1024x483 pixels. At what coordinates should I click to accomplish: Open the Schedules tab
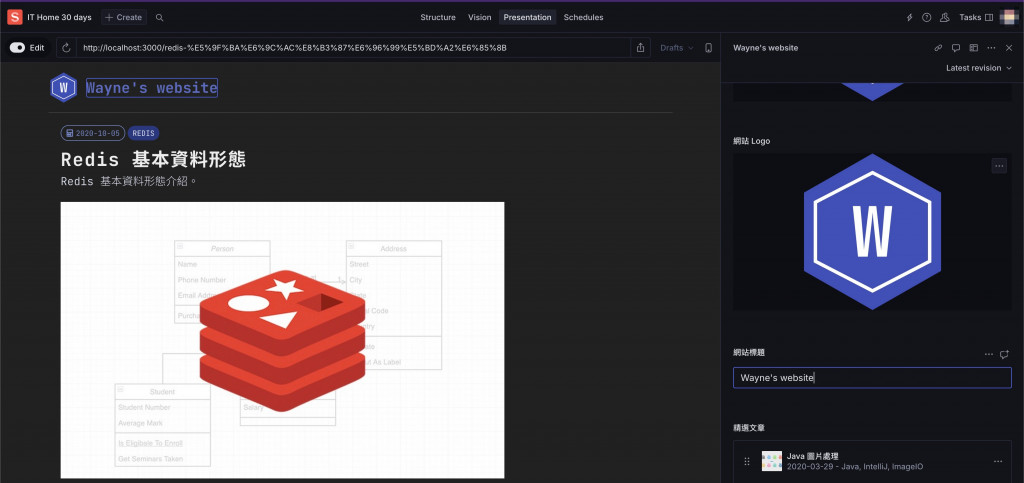(x=583, y=18)
